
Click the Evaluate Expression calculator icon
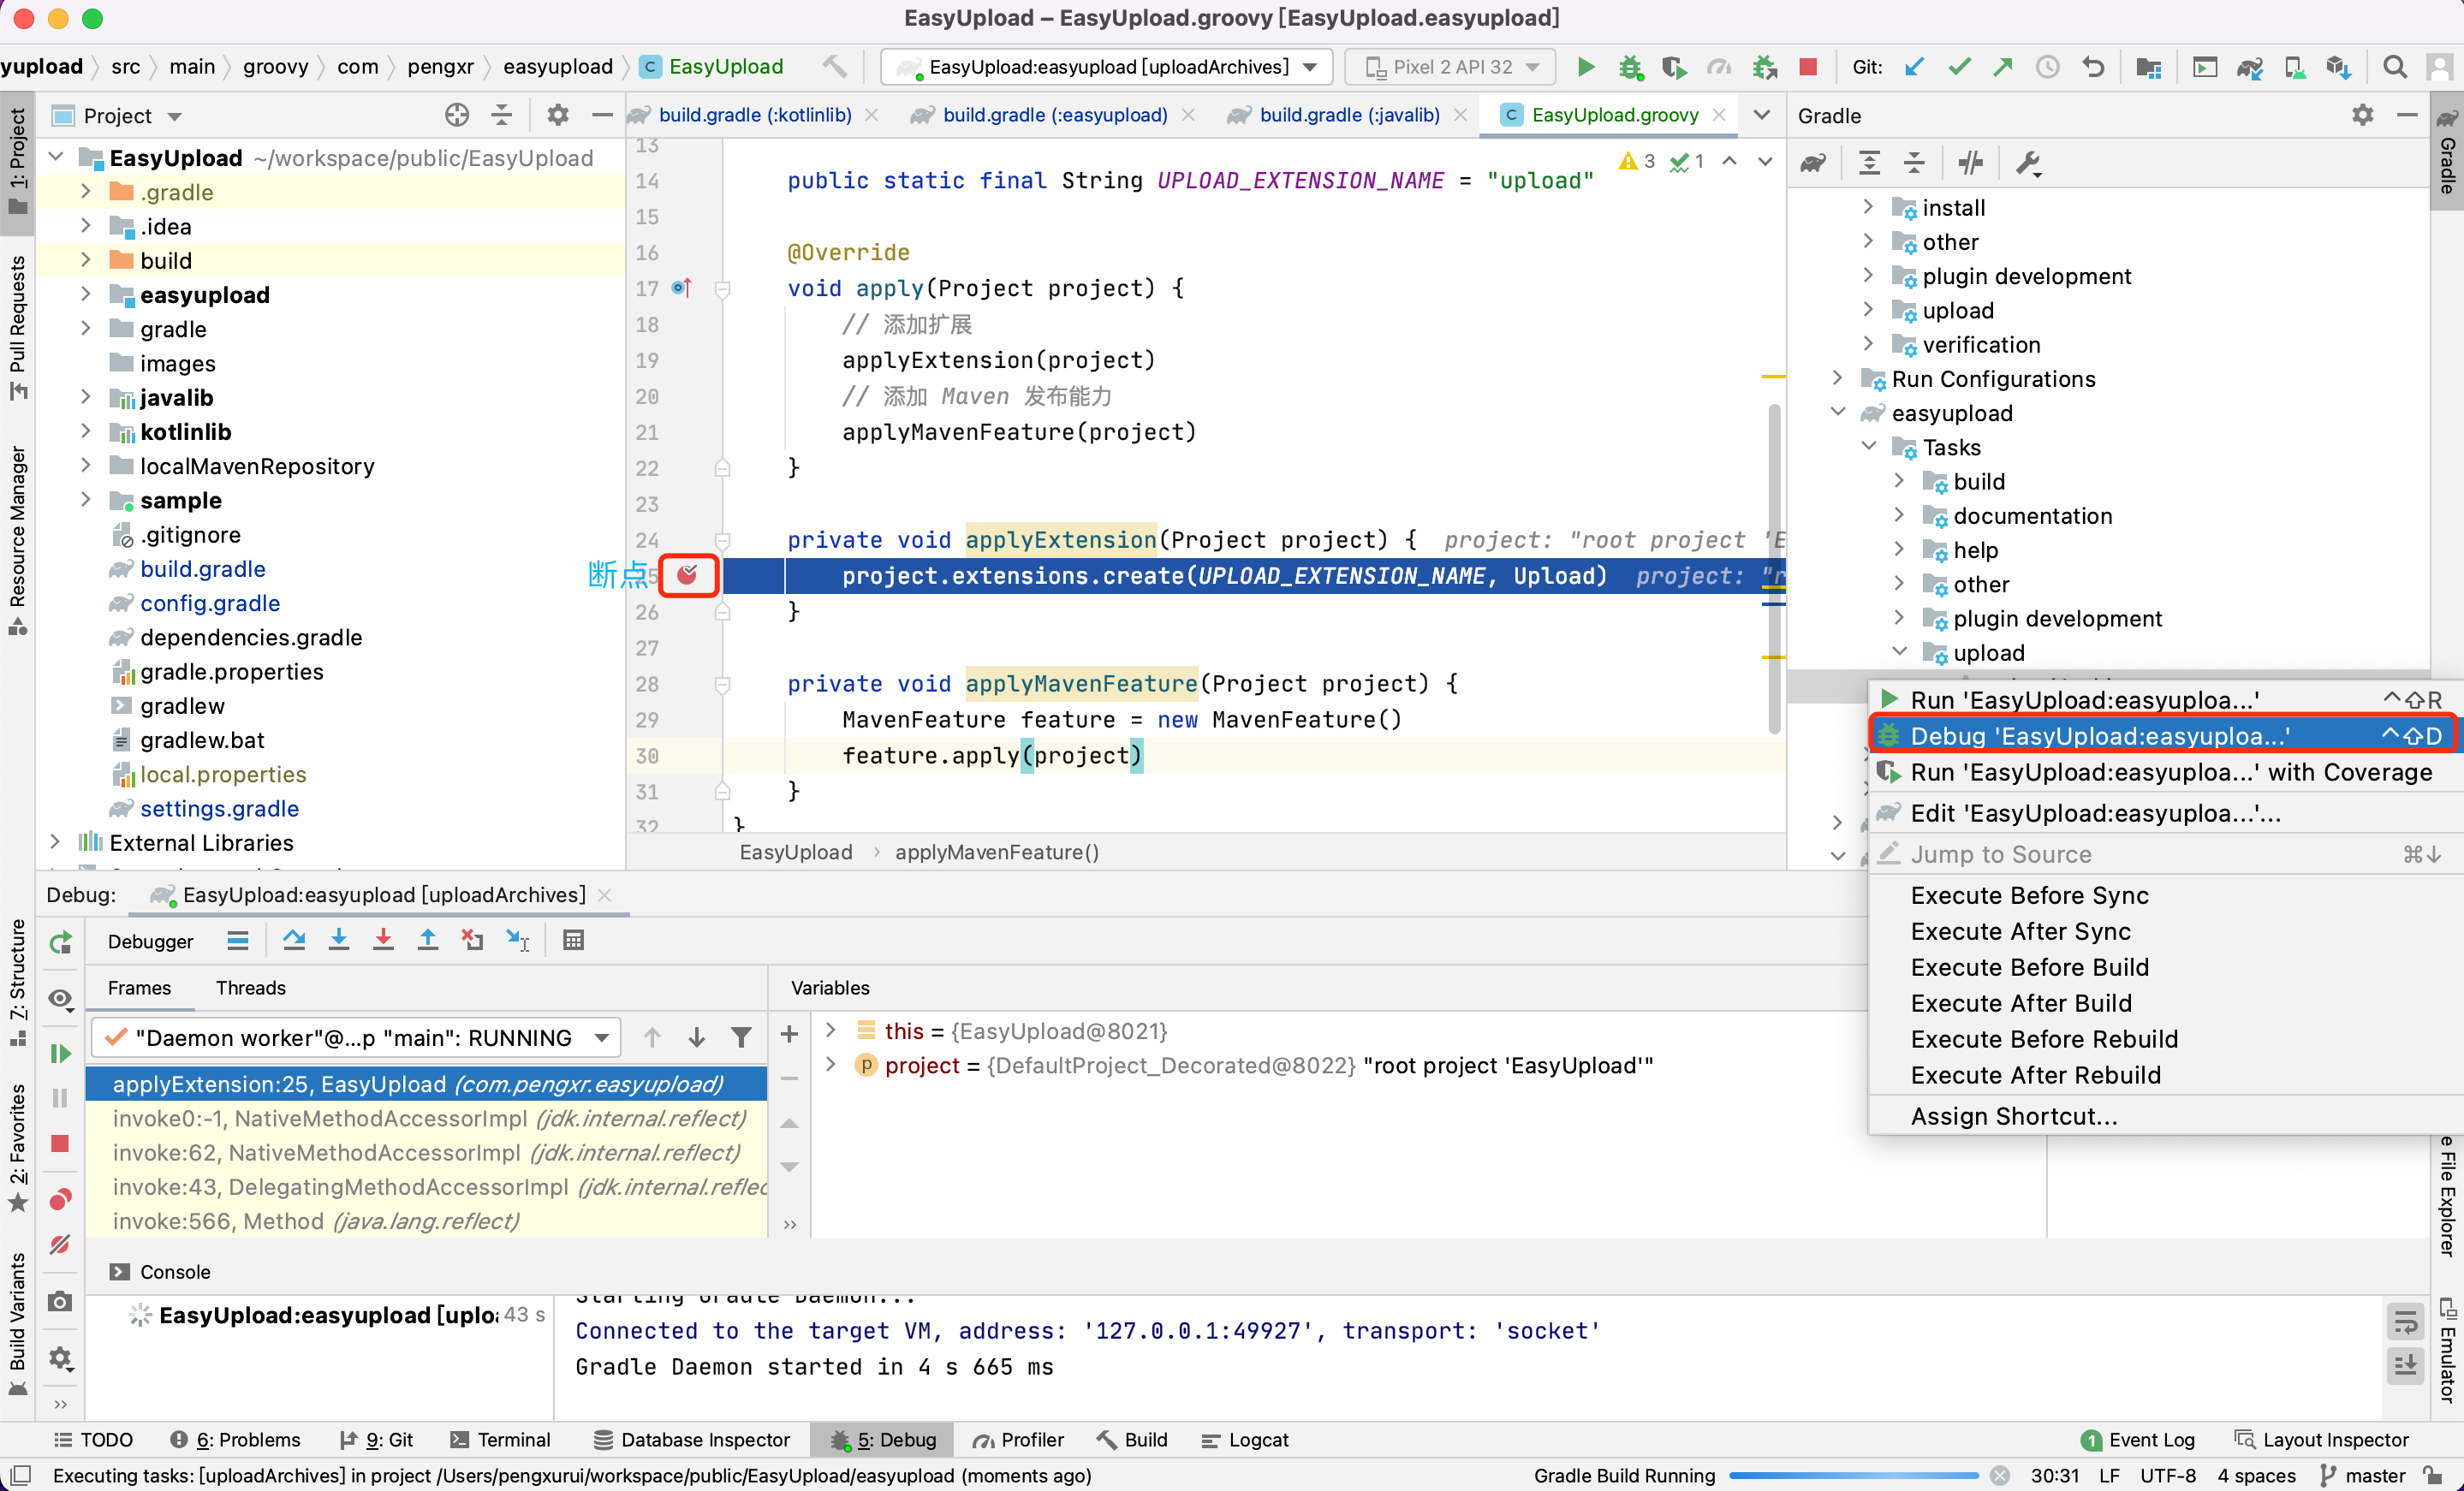click(573, 940)
